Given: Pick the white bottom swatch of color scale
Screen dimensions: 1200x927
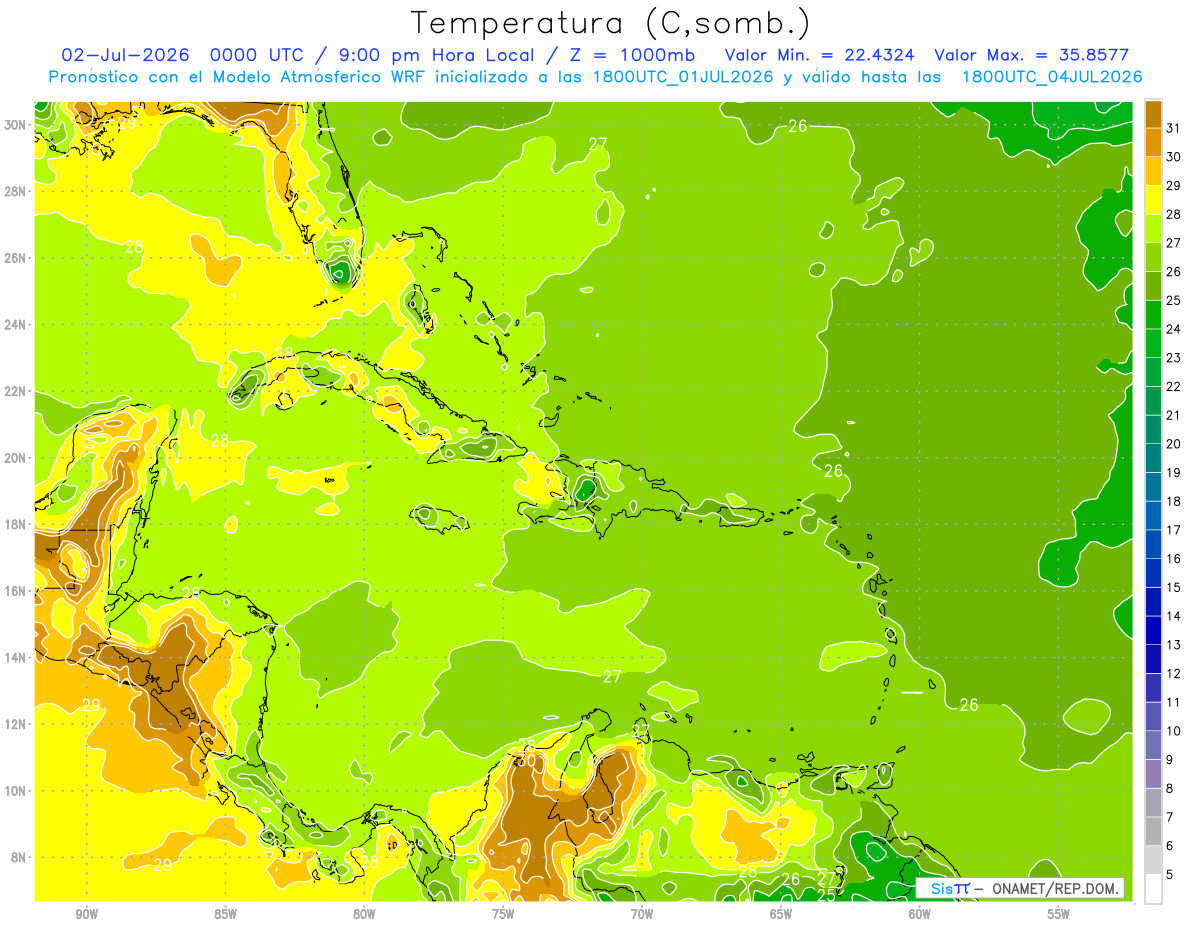Looking at the screenshot, I should click(1153, 889).
